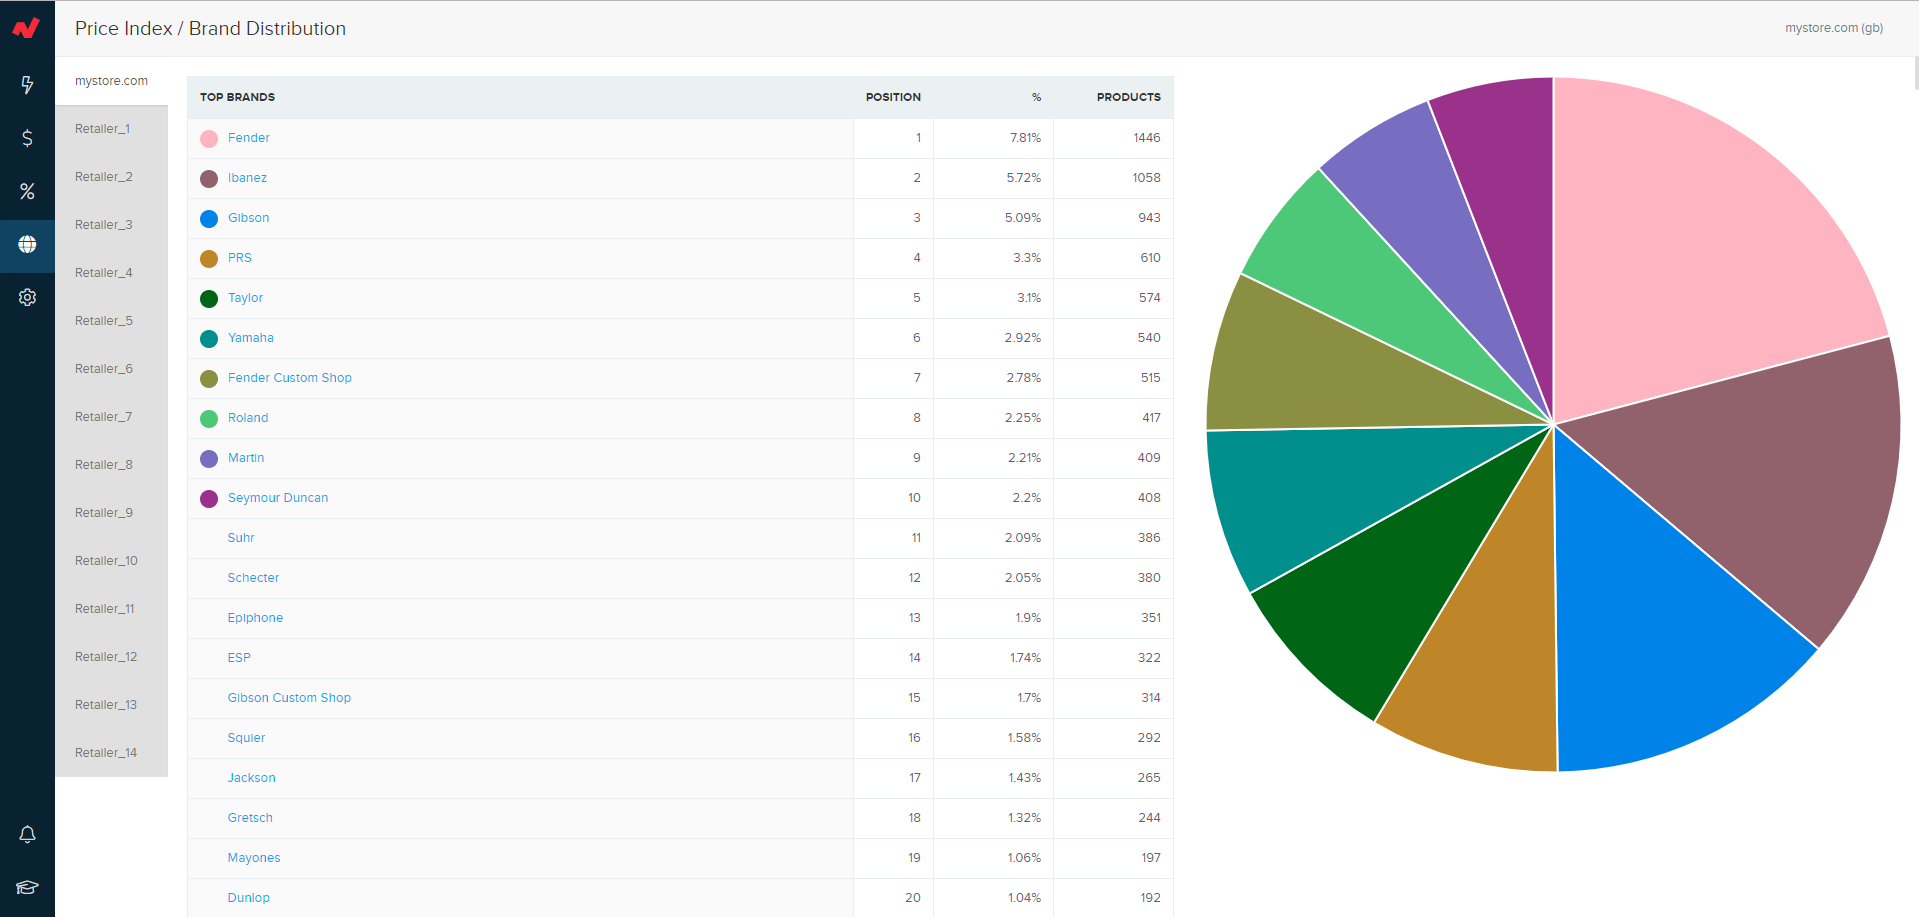Open the Roland brand link

click(x=248, y=418)
